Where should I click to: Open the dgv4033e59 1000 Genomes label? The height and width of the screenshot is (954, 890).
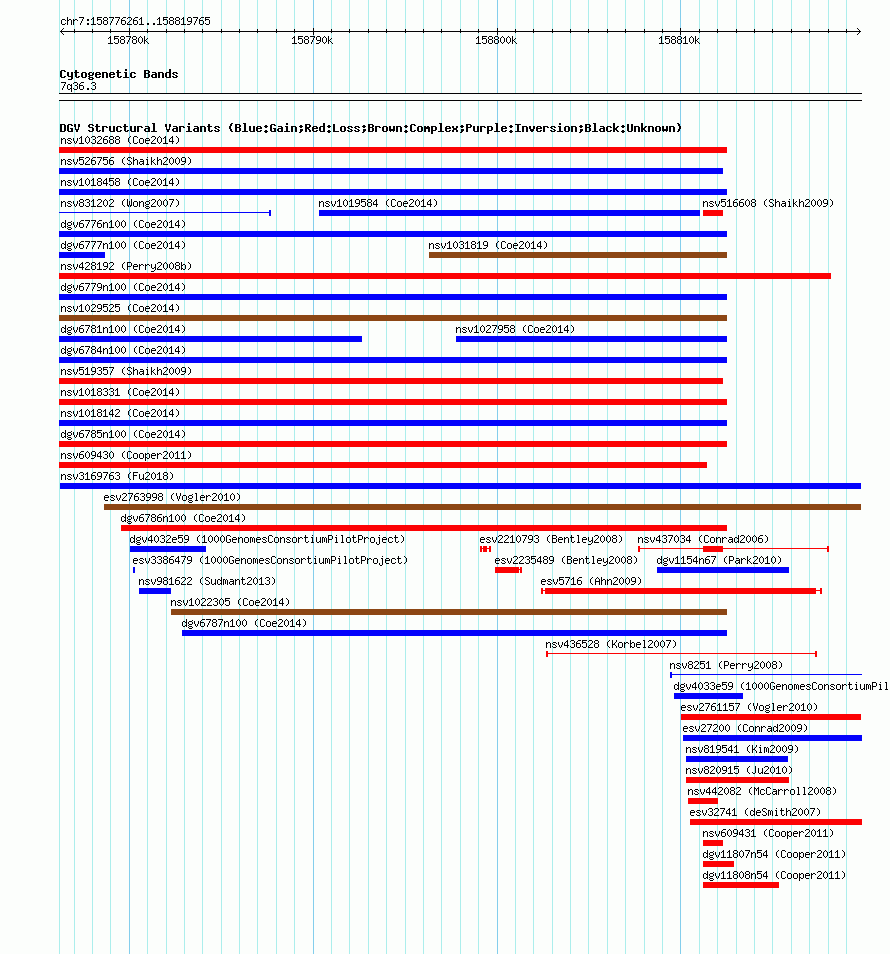781,686
